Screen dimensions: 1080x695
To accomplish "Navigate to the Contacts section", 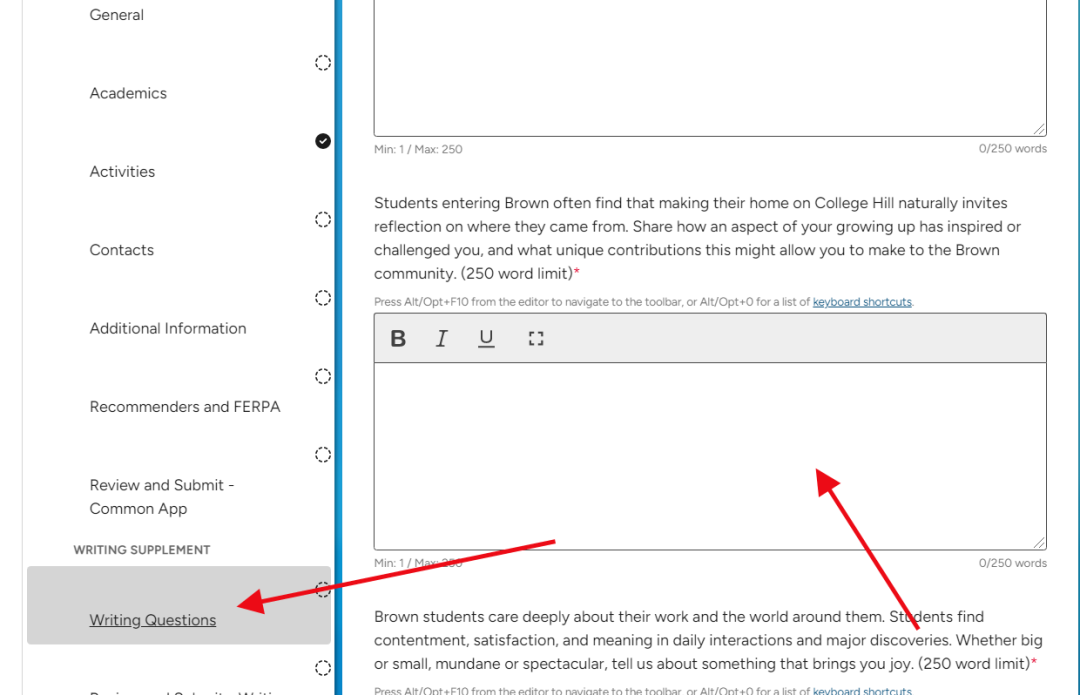I will pos(121,250).
